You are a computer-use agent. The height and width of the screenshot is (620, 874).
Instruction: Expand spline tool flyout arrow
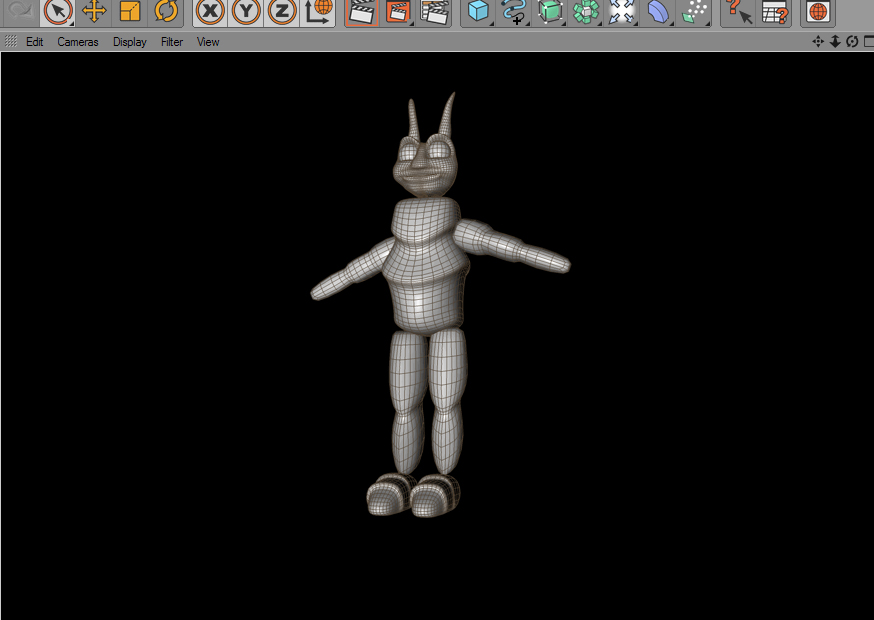(527, 23)
